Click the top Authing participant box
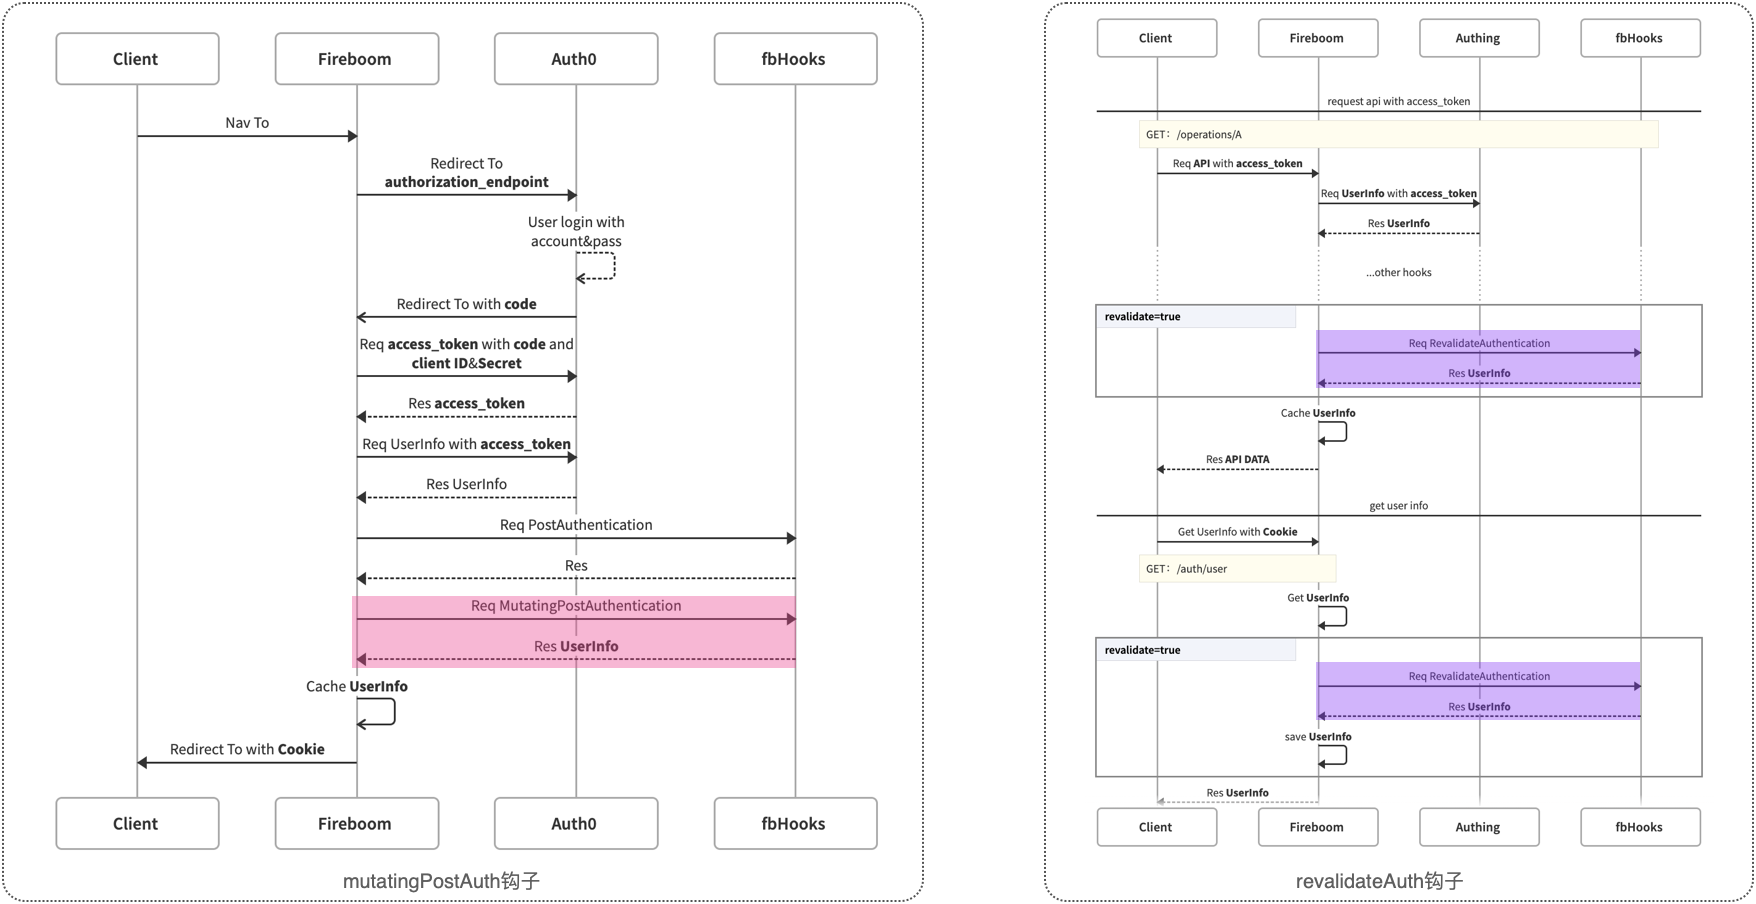1756x904 pixels. point(1478,38)
